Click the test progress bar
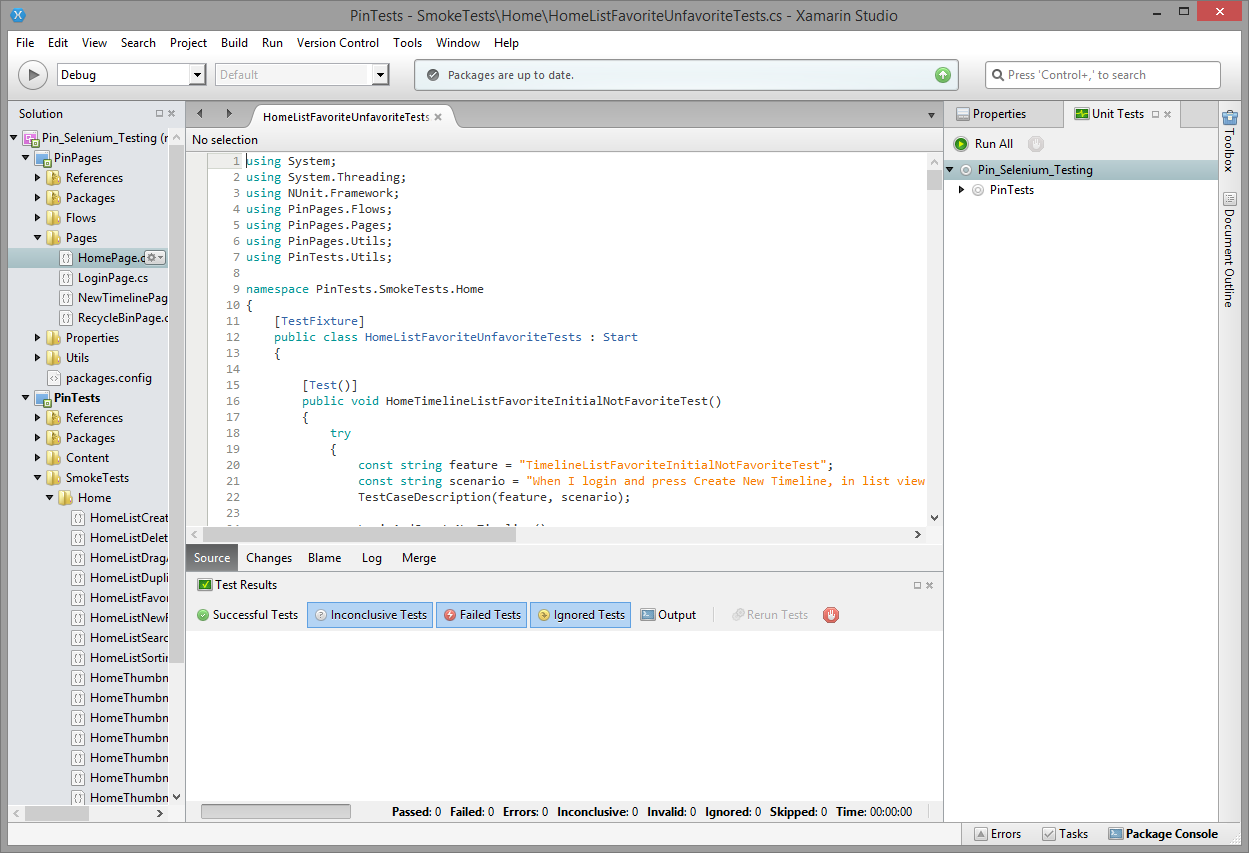 pos(276,812)
